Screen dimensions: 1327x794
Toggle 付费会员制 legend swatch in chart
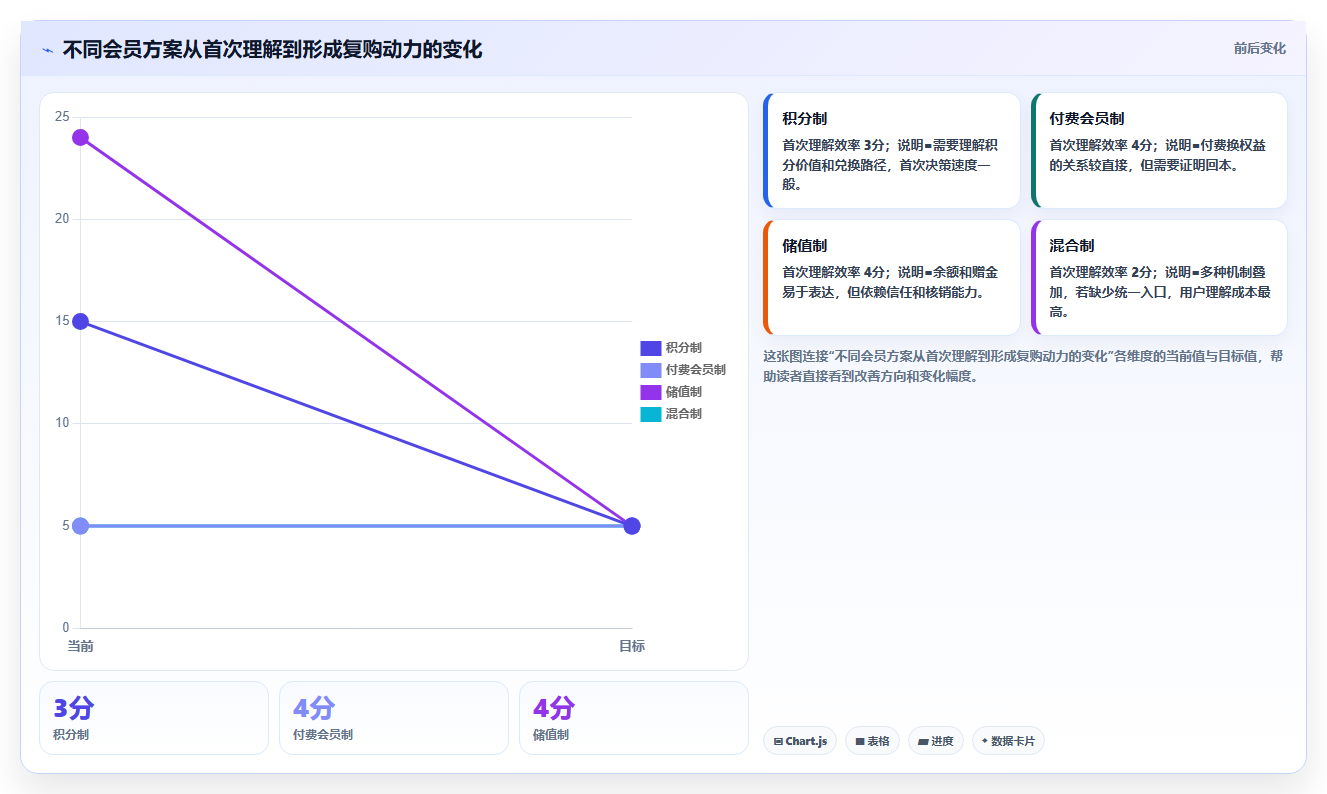pyautogui.click(x=651, y=370)
